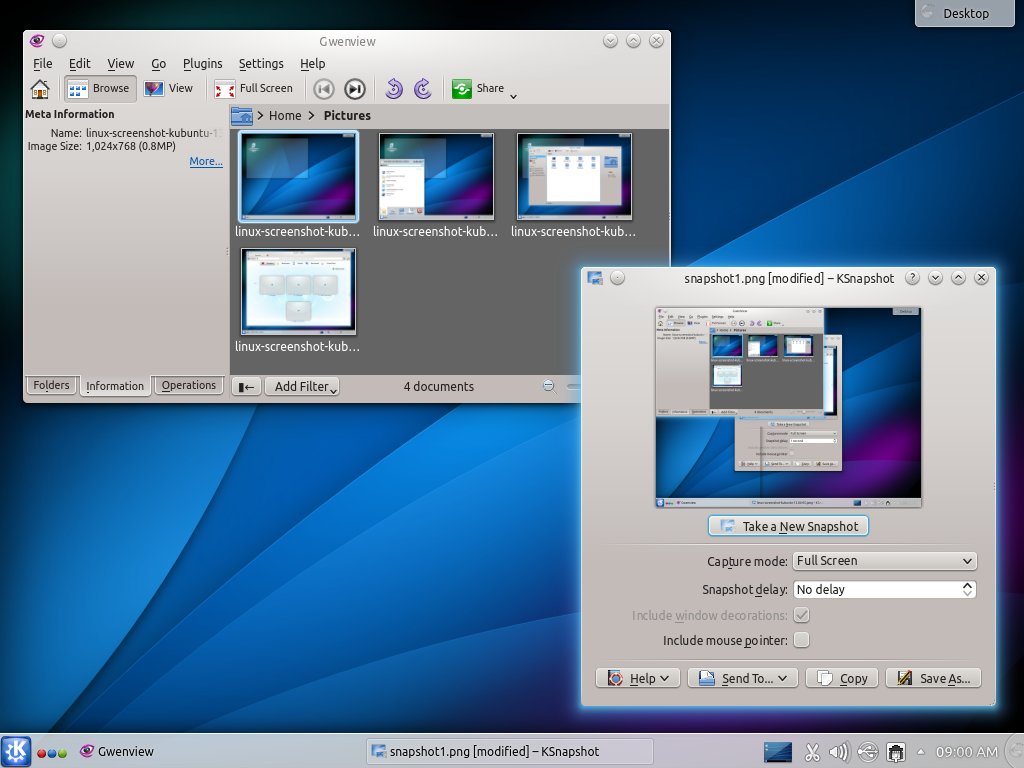Hide the sidebar using toggle button

(x=246, y=387)
